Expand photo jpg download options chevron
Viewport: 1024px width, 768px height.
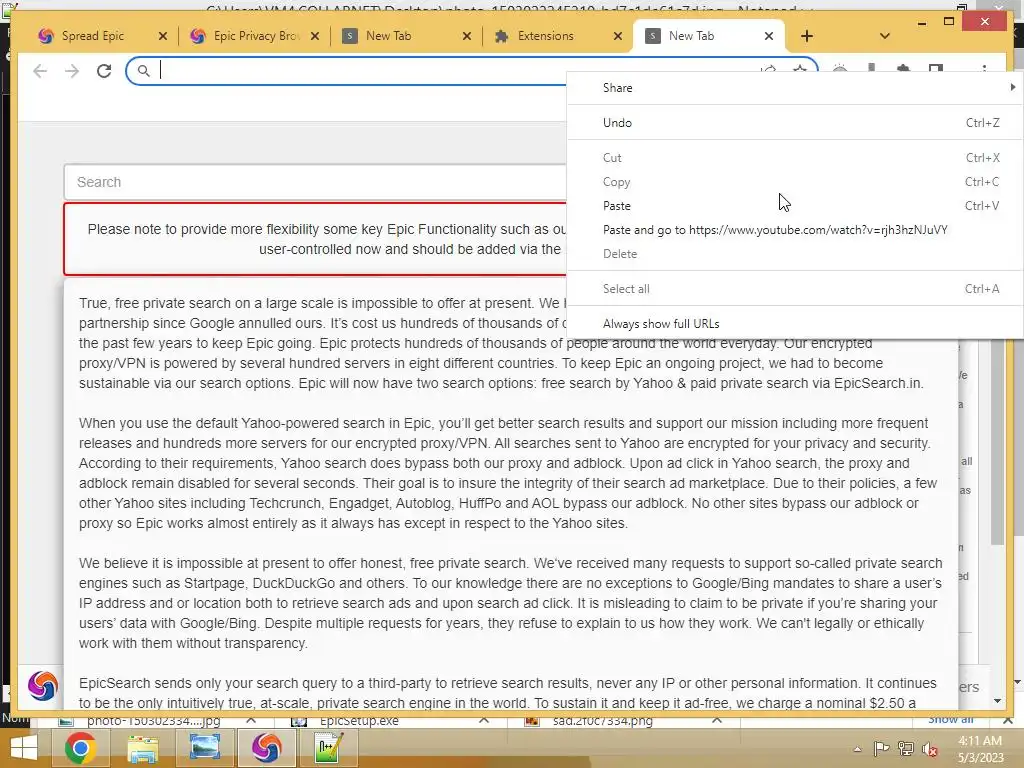251,720
